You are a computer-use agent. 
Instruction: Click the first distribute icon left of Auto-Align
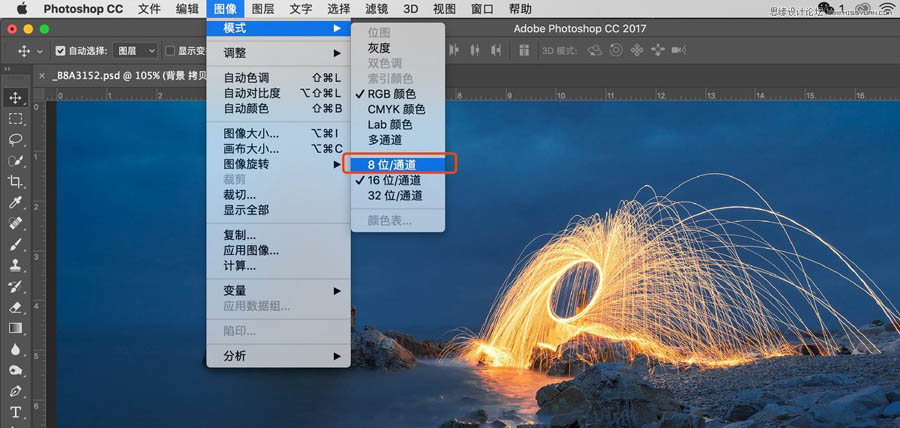[x=454, y=50]
